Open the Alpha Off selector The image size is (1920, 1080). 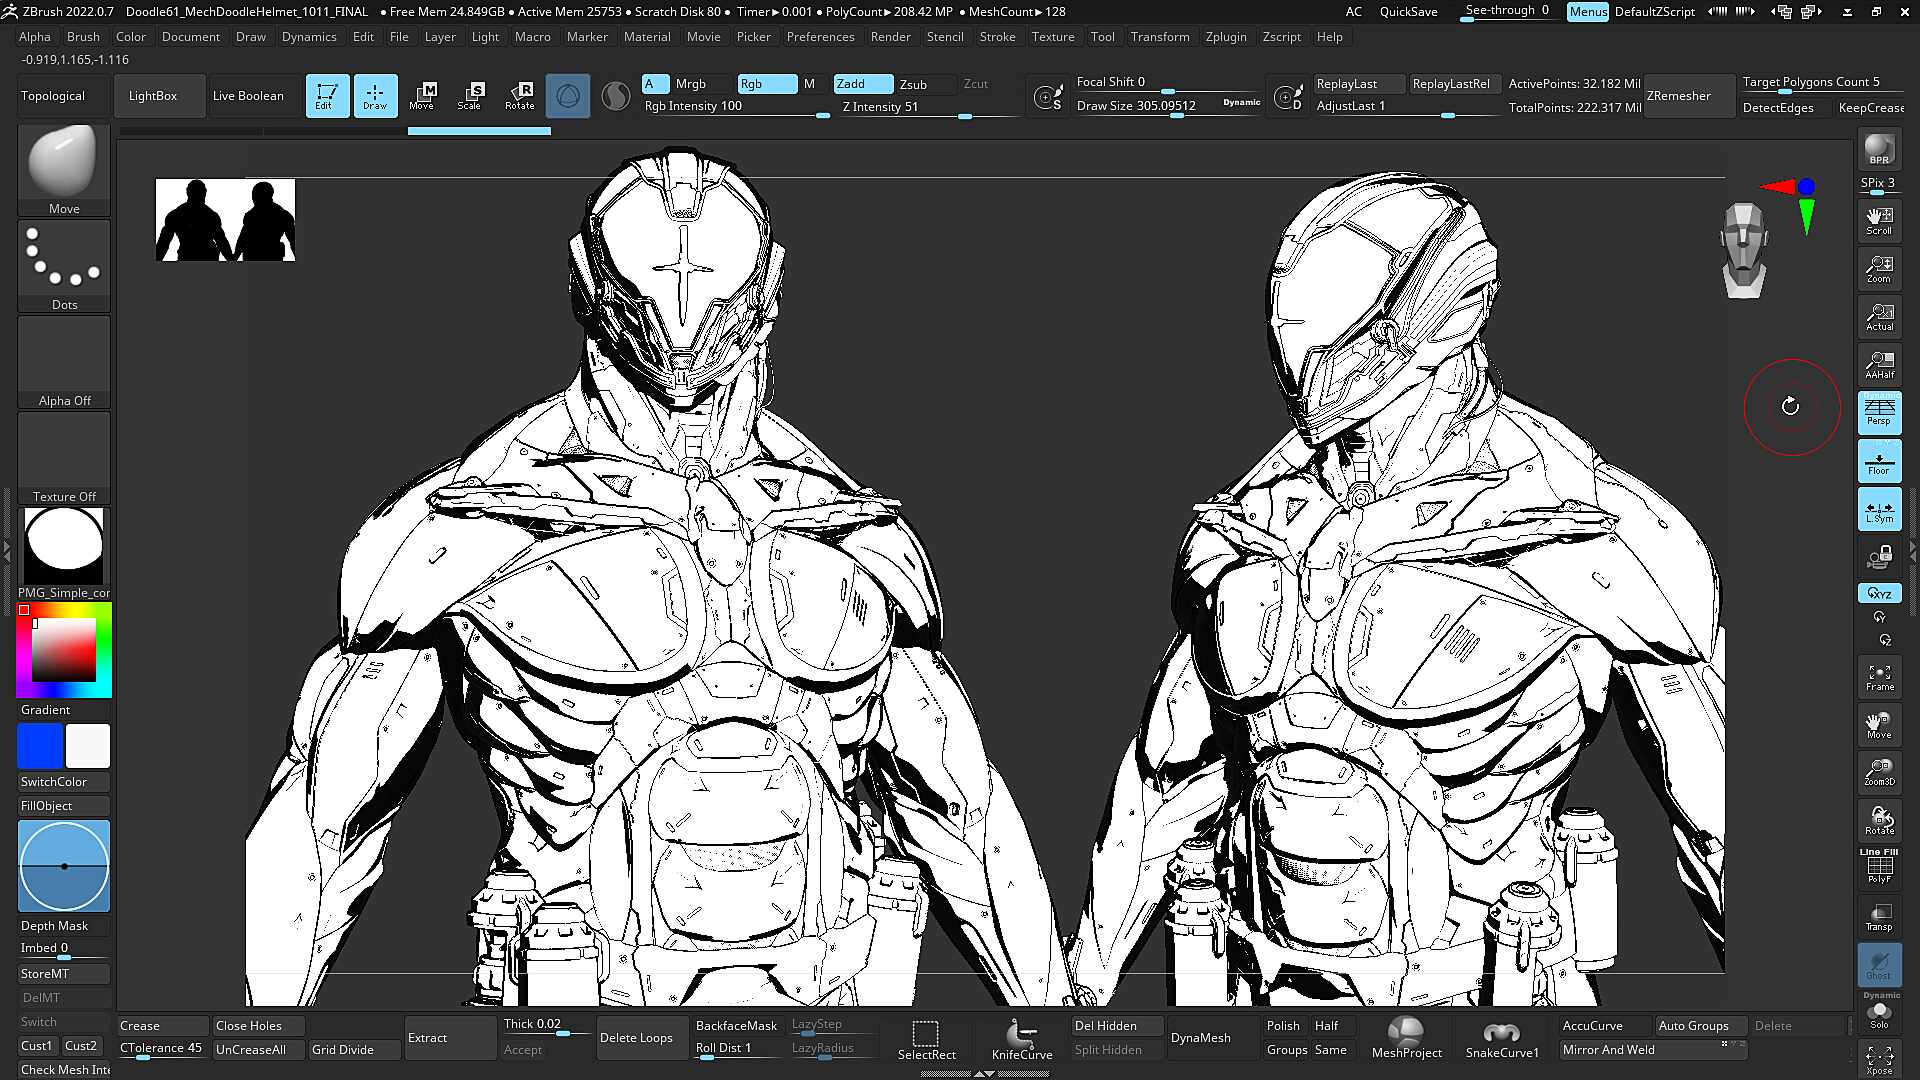tap(64, 361)
